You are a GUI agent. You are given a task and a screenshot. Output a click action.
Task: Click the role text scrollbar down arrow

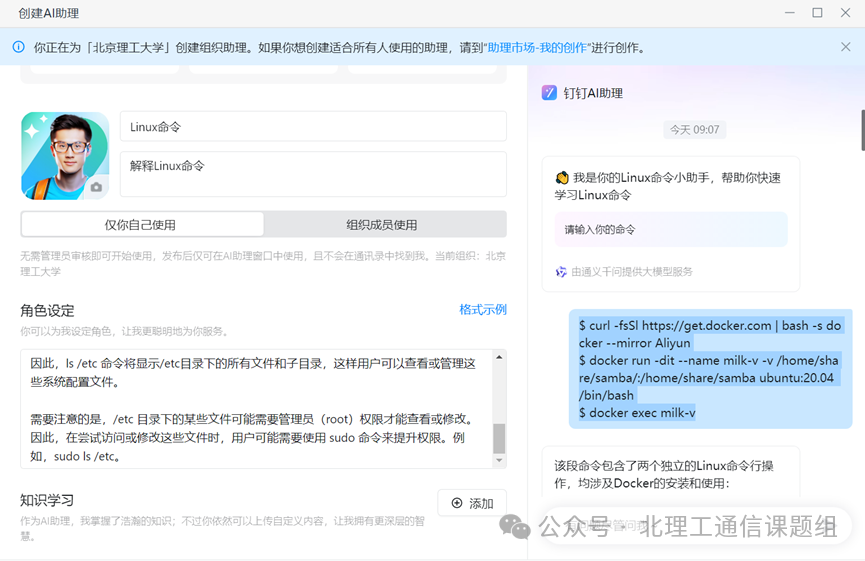tap(499, 460)
